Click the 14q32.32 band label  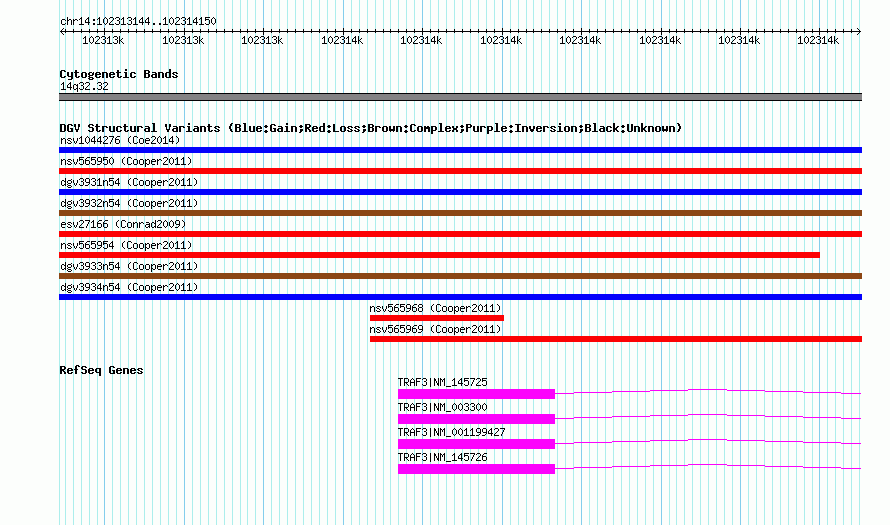coord(84,86)
